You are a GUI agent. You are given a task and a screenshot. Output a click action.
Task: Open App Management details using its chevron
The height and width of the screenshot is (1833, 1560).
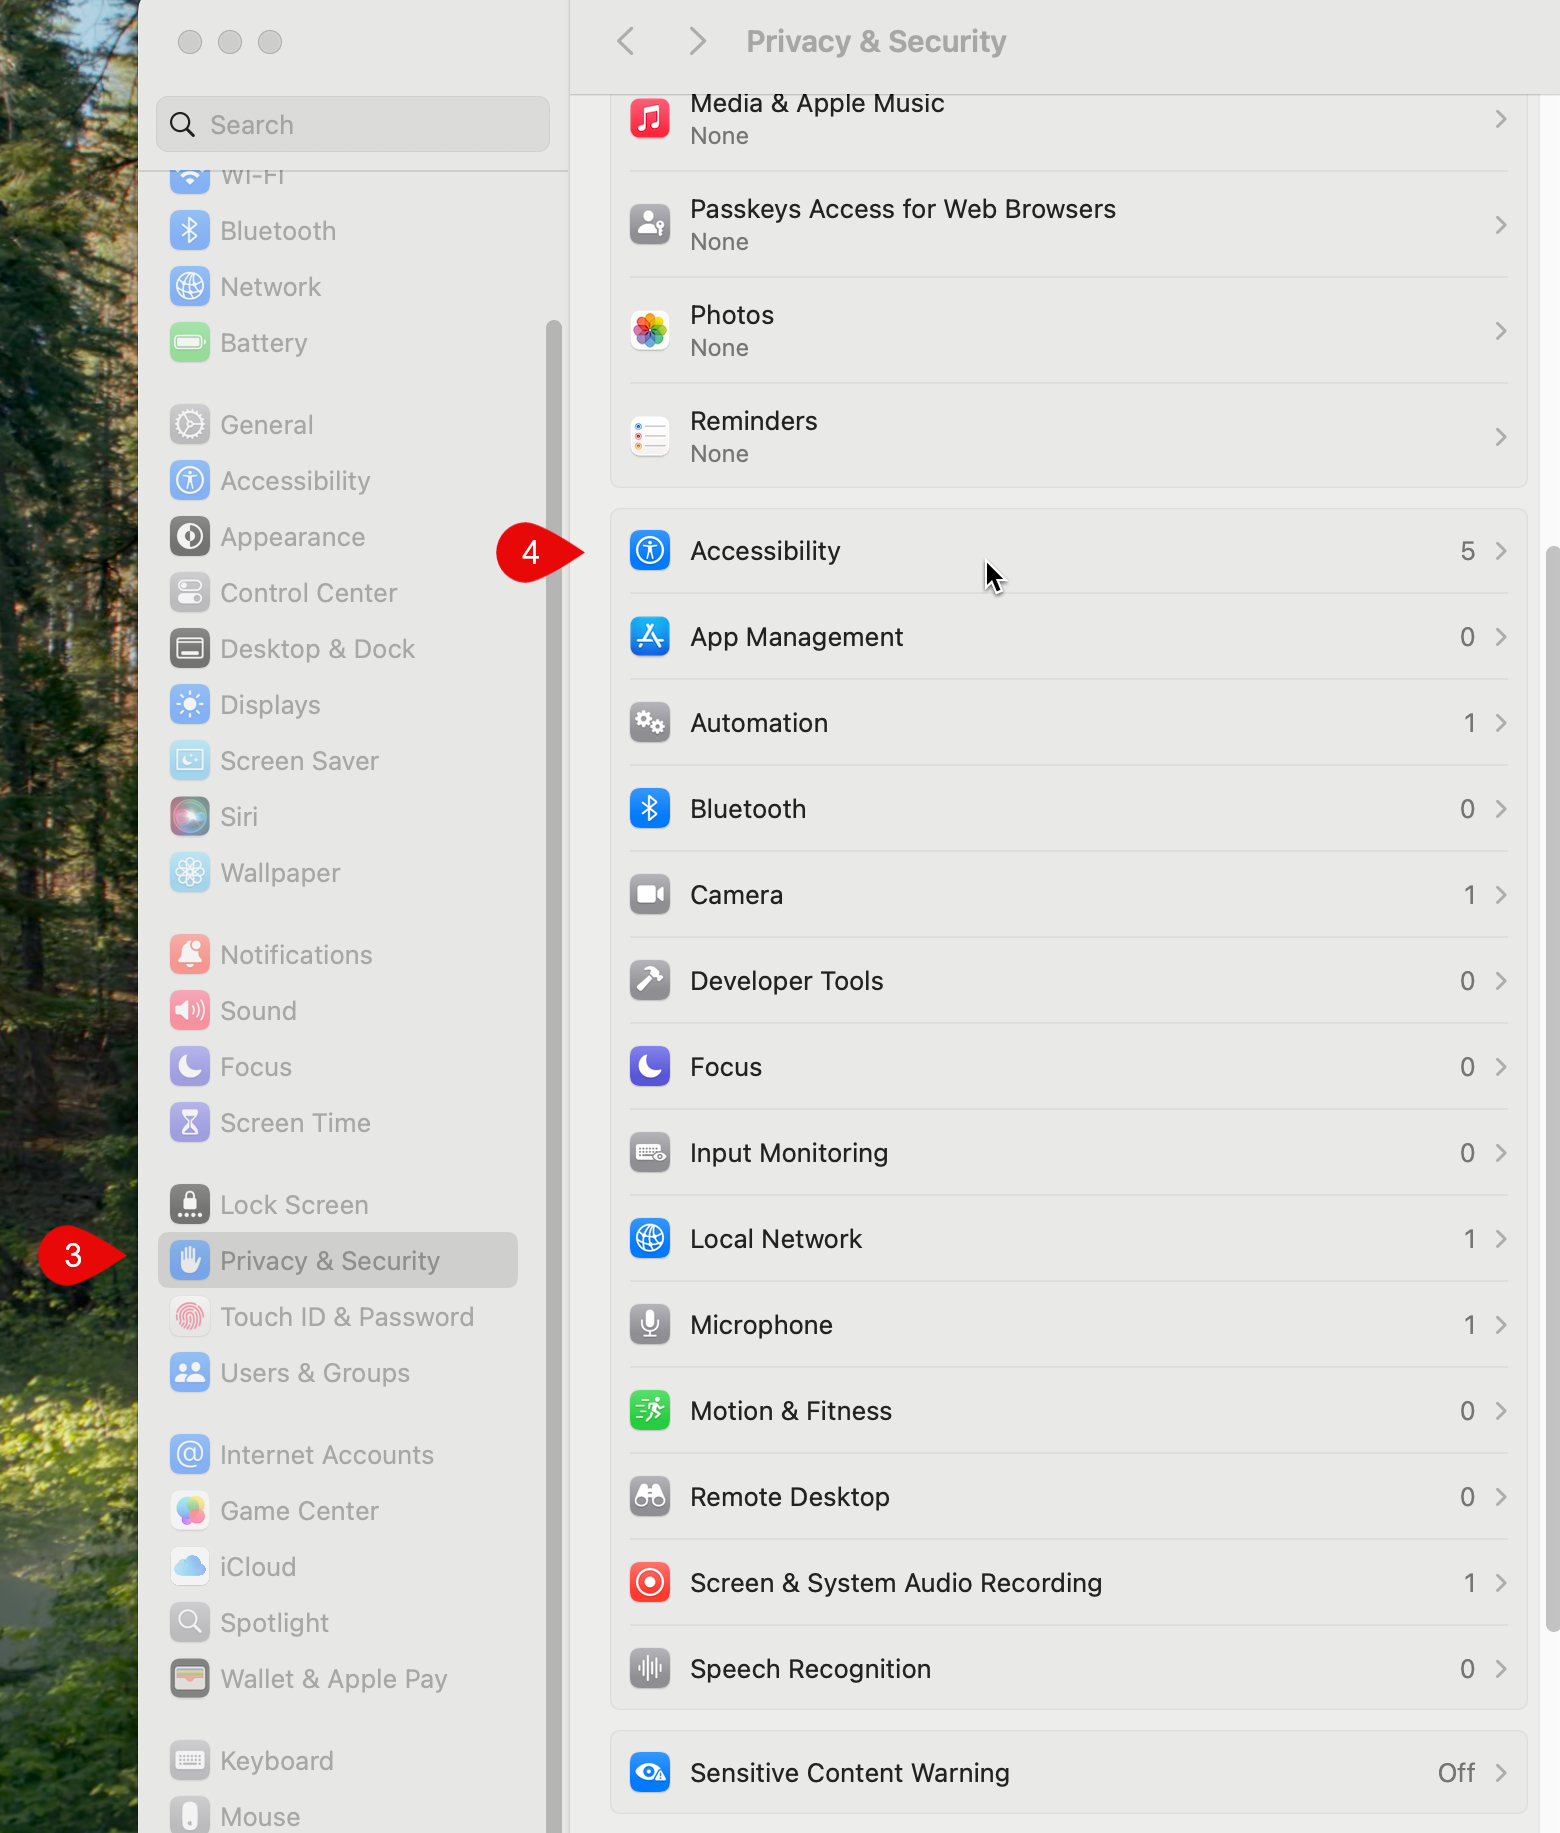point(1501,637)
